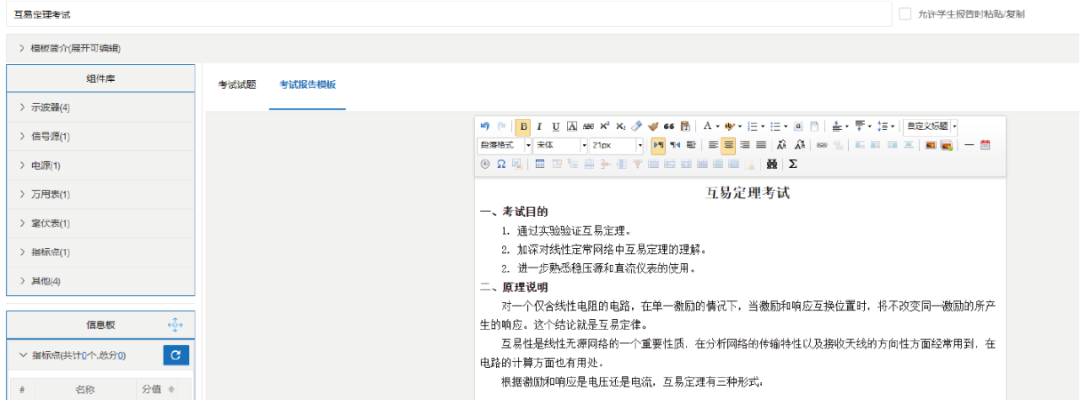The width and height of the screenshot is (1080, 400).
Task: Apply underline formatting
Action: (x=555, y=127)
